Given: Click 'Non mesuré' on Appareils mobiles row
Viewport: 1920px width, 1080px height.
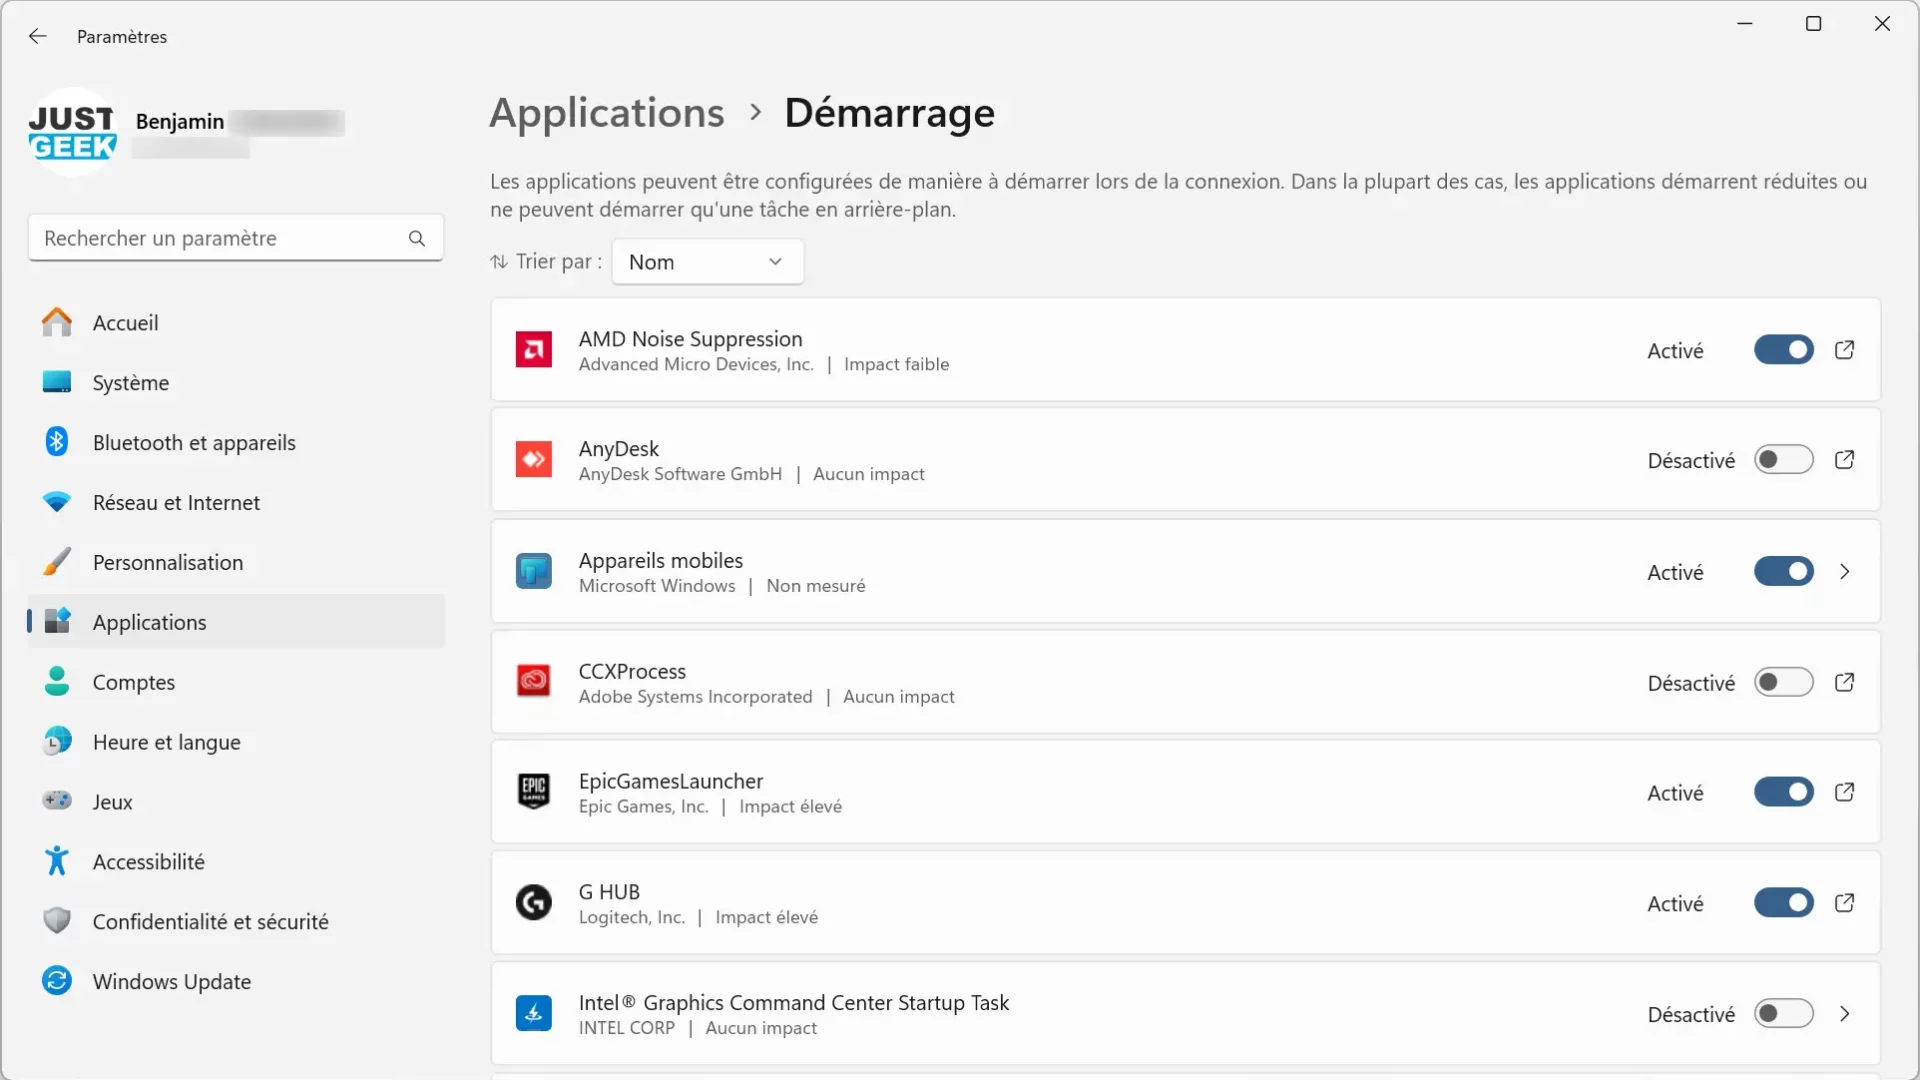Looking at the screenshot, I should tap(815, 586).
